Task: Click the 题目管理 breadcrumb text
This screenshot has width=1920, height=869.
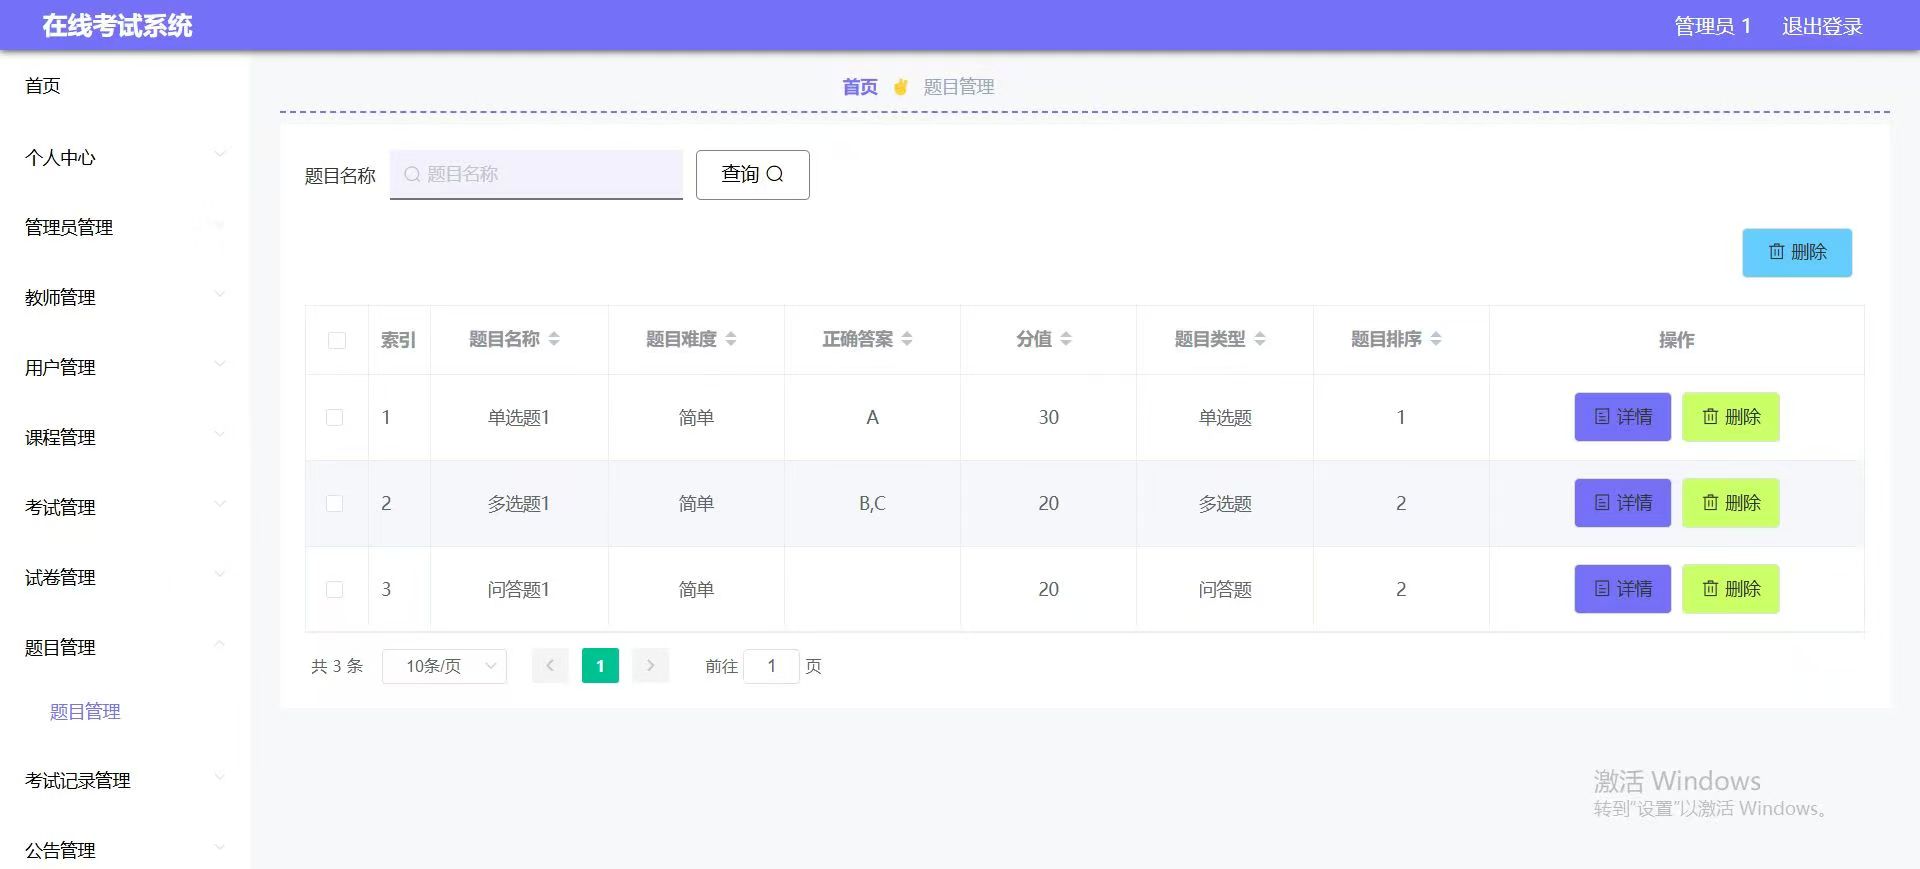Action: 959,87
